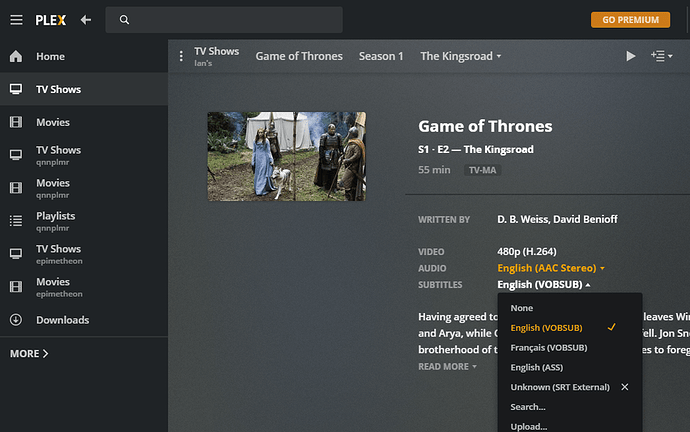This screenshot has width=690, height=432.
Task: Open the Movies library without a subtitle
Action: tap(84, 122)
